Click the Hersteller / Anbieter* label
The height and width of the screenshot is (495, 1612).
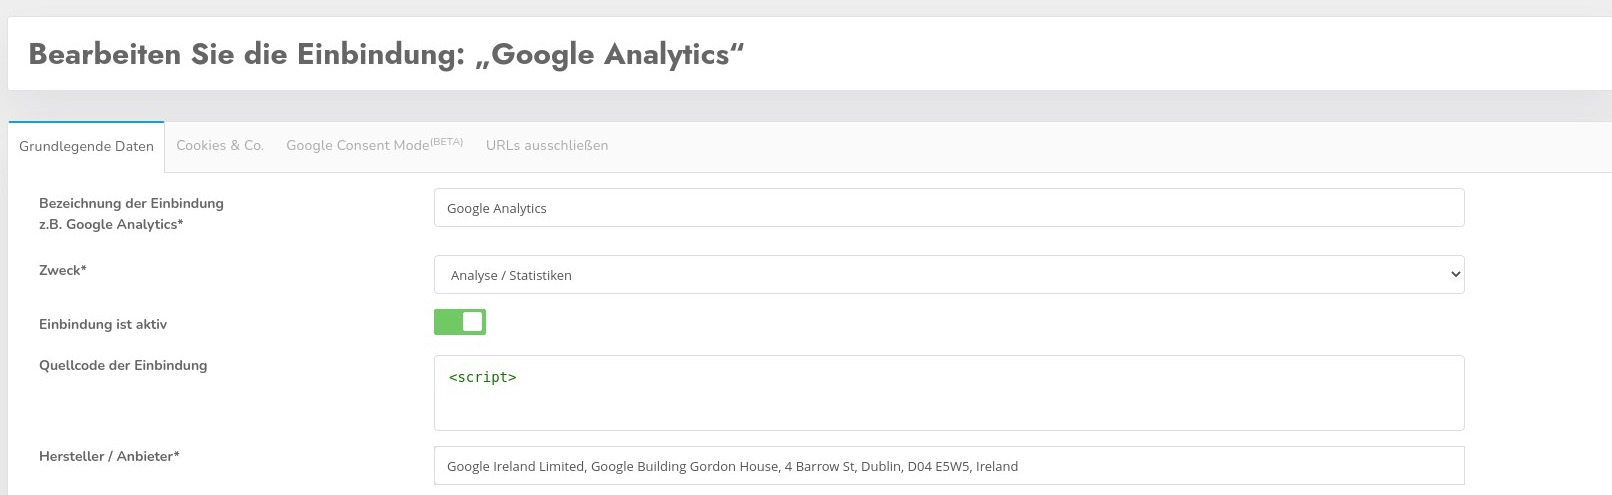[x=109, y=456]
